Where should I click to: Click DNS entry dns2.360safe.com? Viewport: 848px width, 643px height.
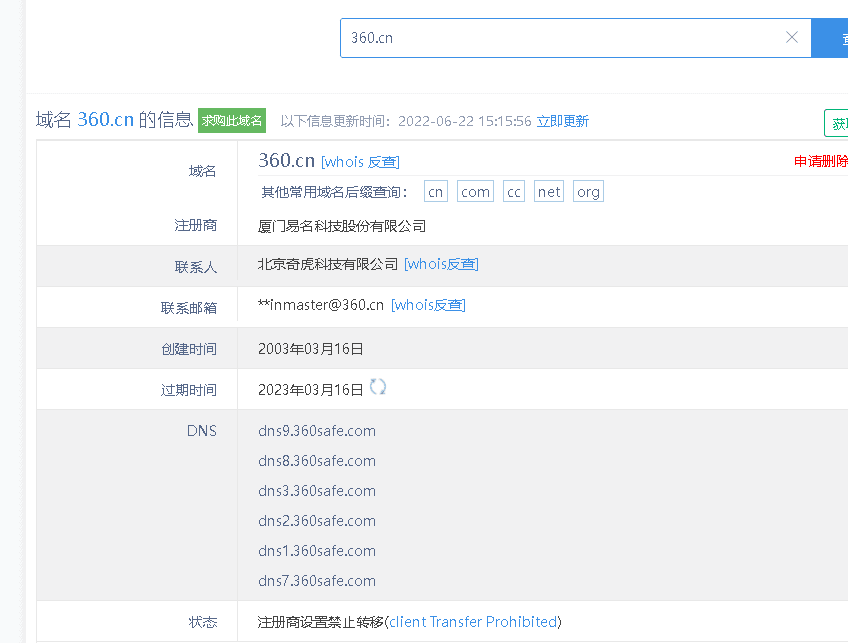click(x=317, y=521)
